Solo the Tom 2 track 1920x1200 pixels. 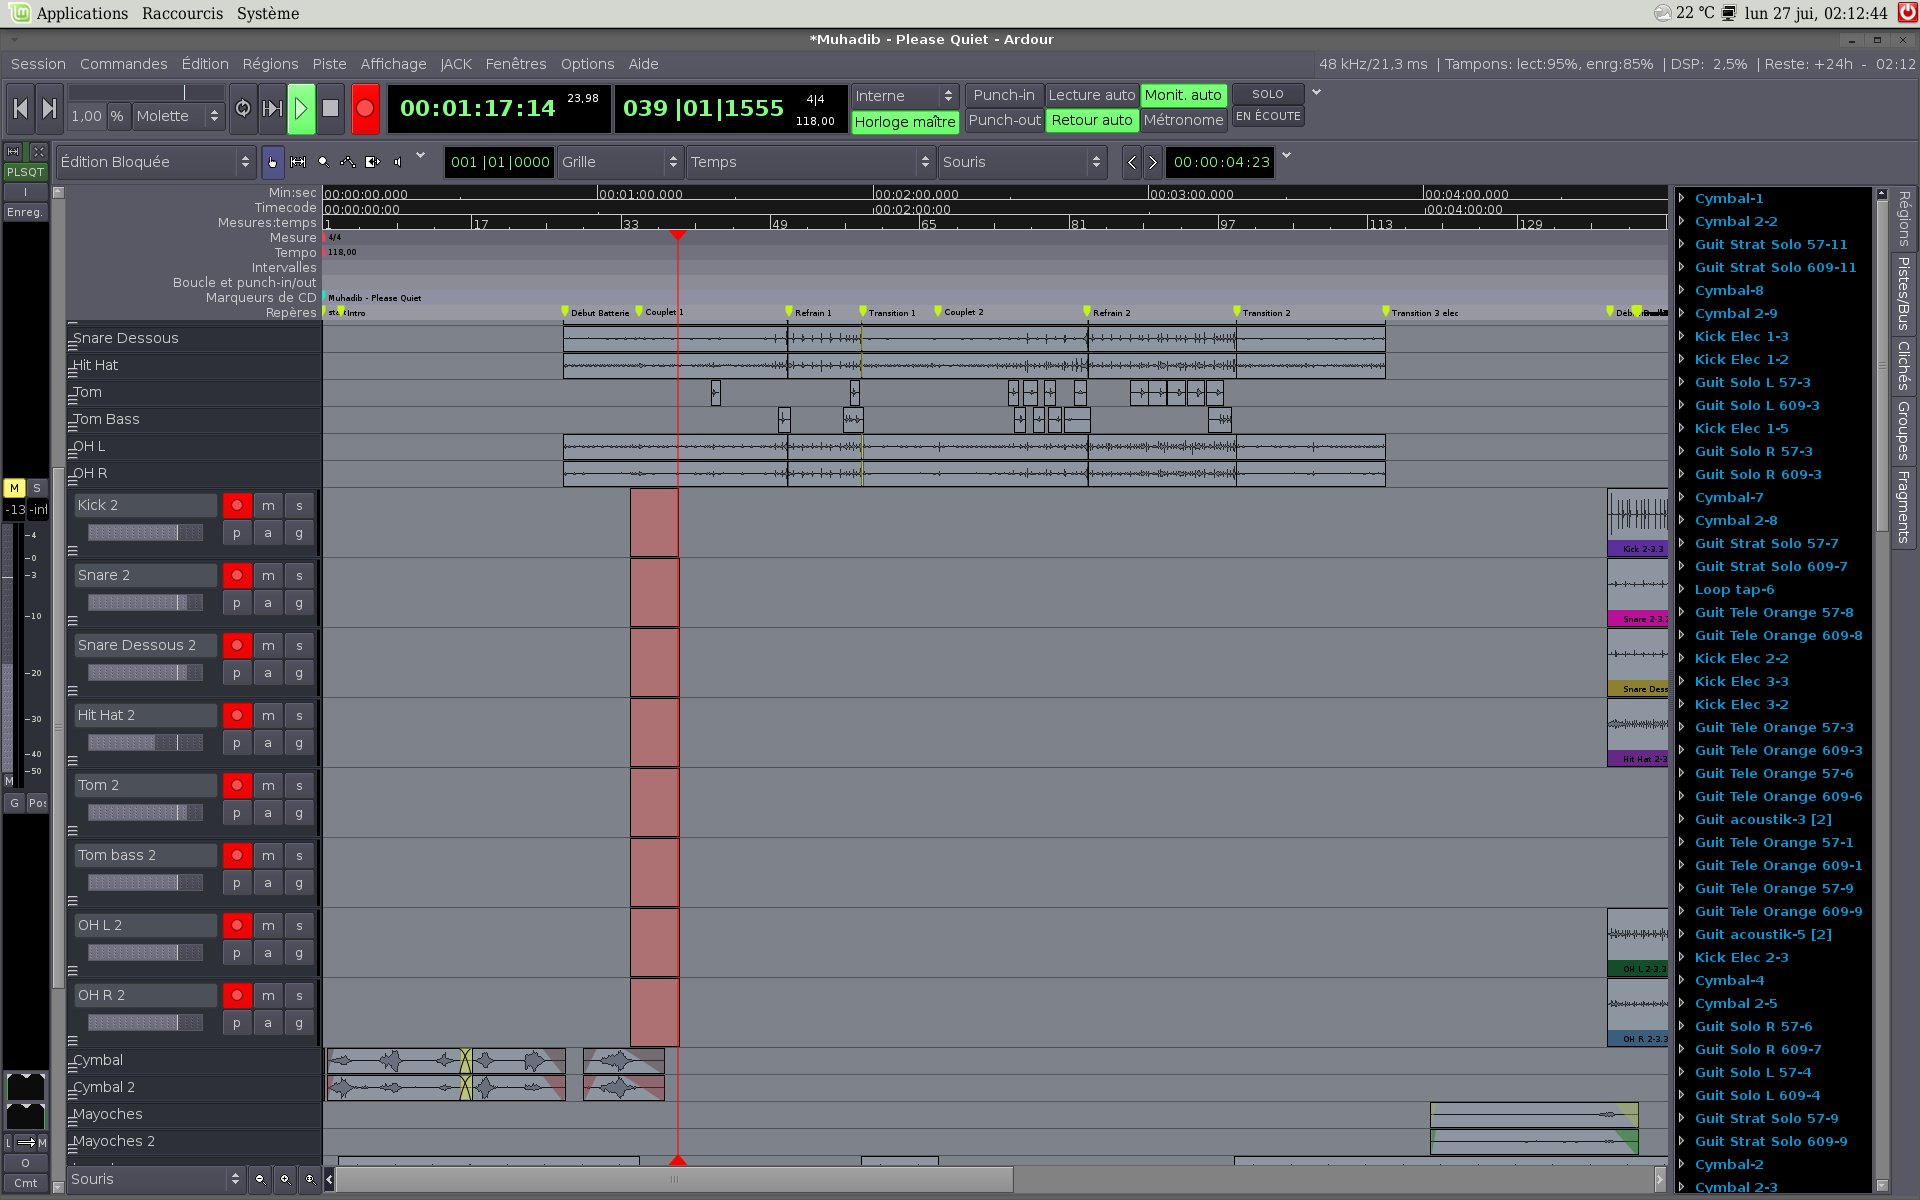[x=299, y=786]
